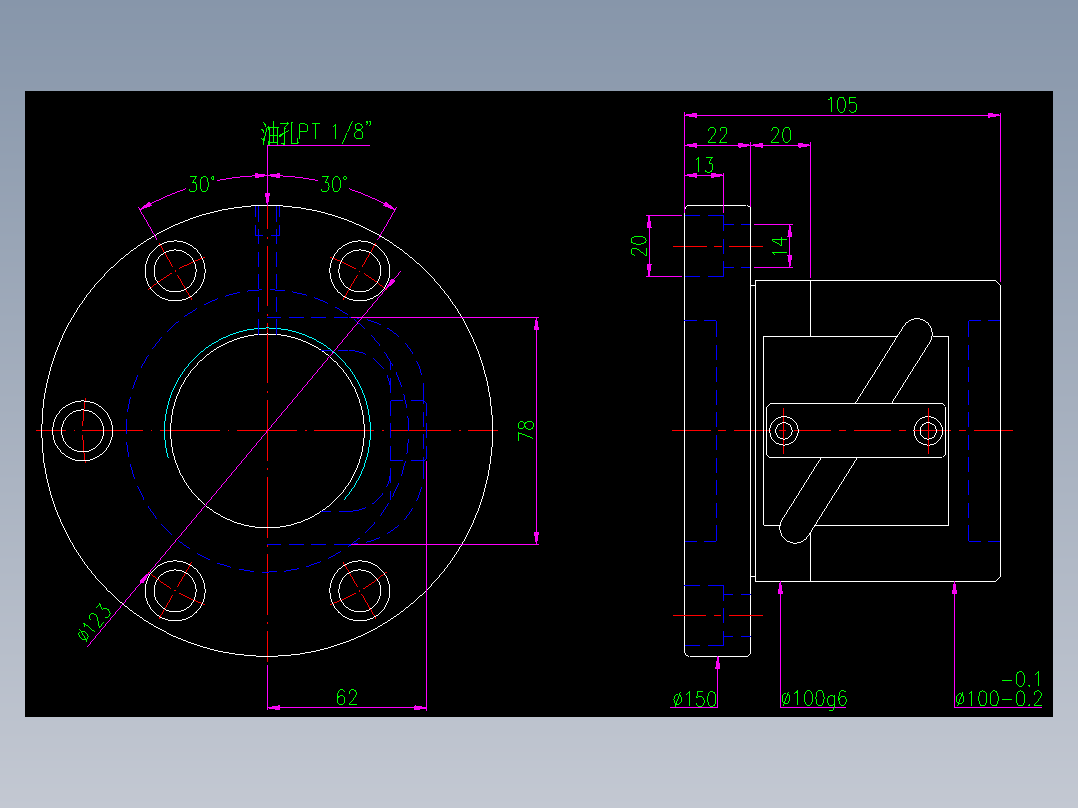Screen dimensions: 1078x808
Task: Select the 13 depth dimension text
Action: coord(704,165)
